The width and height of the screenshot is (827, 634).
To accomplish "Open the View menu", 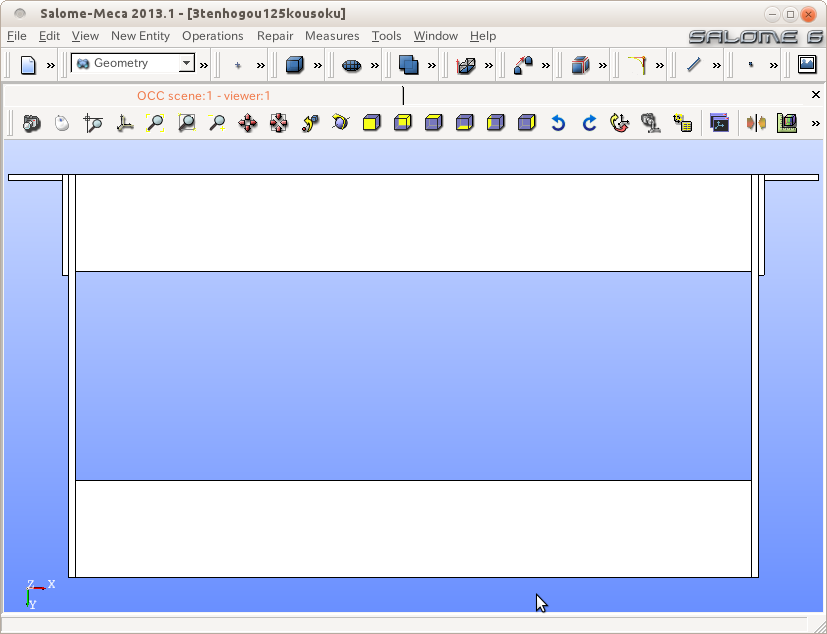I will pos(85,36).
